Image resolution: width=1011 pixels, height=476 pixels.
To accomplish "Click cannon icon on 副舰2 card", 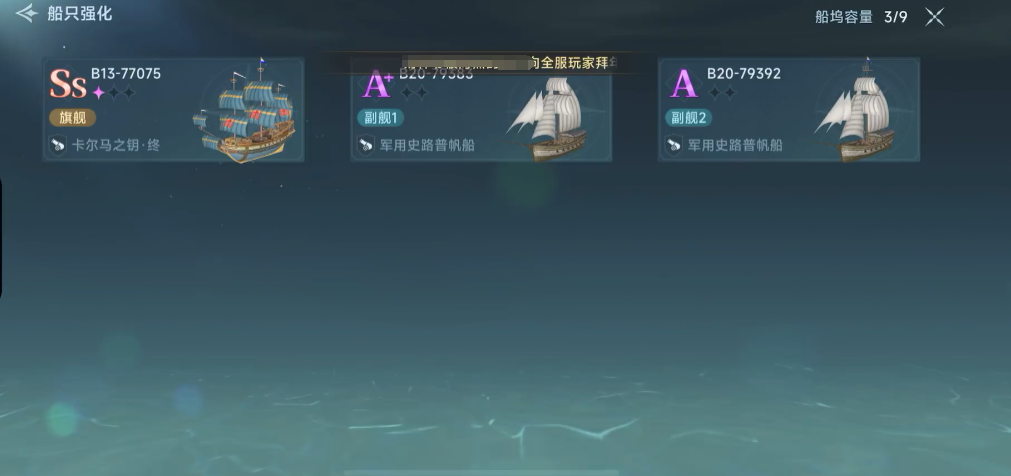I will (x=674, y=144).
